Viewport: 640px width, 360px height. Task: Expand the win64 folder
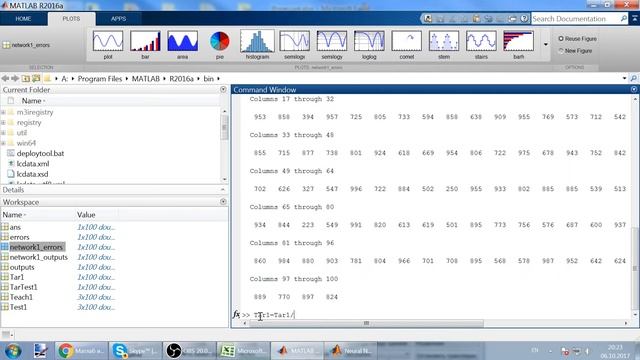(x=3, y=143)
